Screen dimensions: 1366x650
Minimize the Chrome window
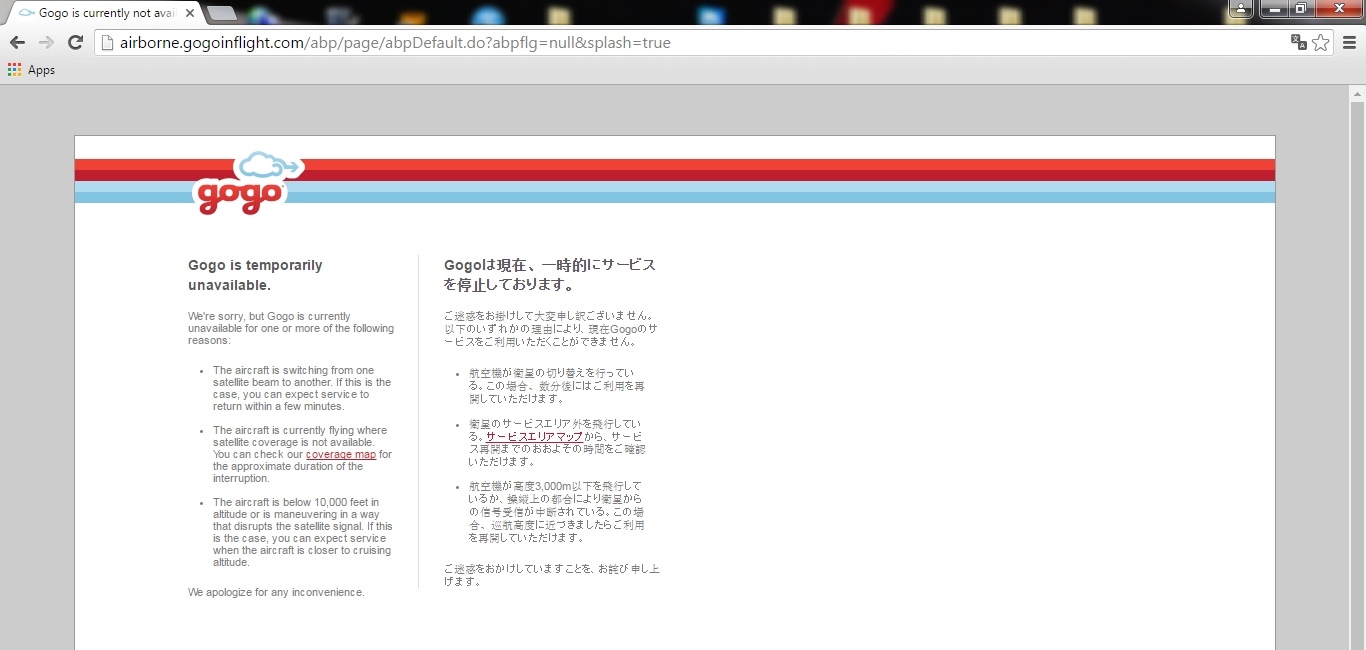point(1274,9)
